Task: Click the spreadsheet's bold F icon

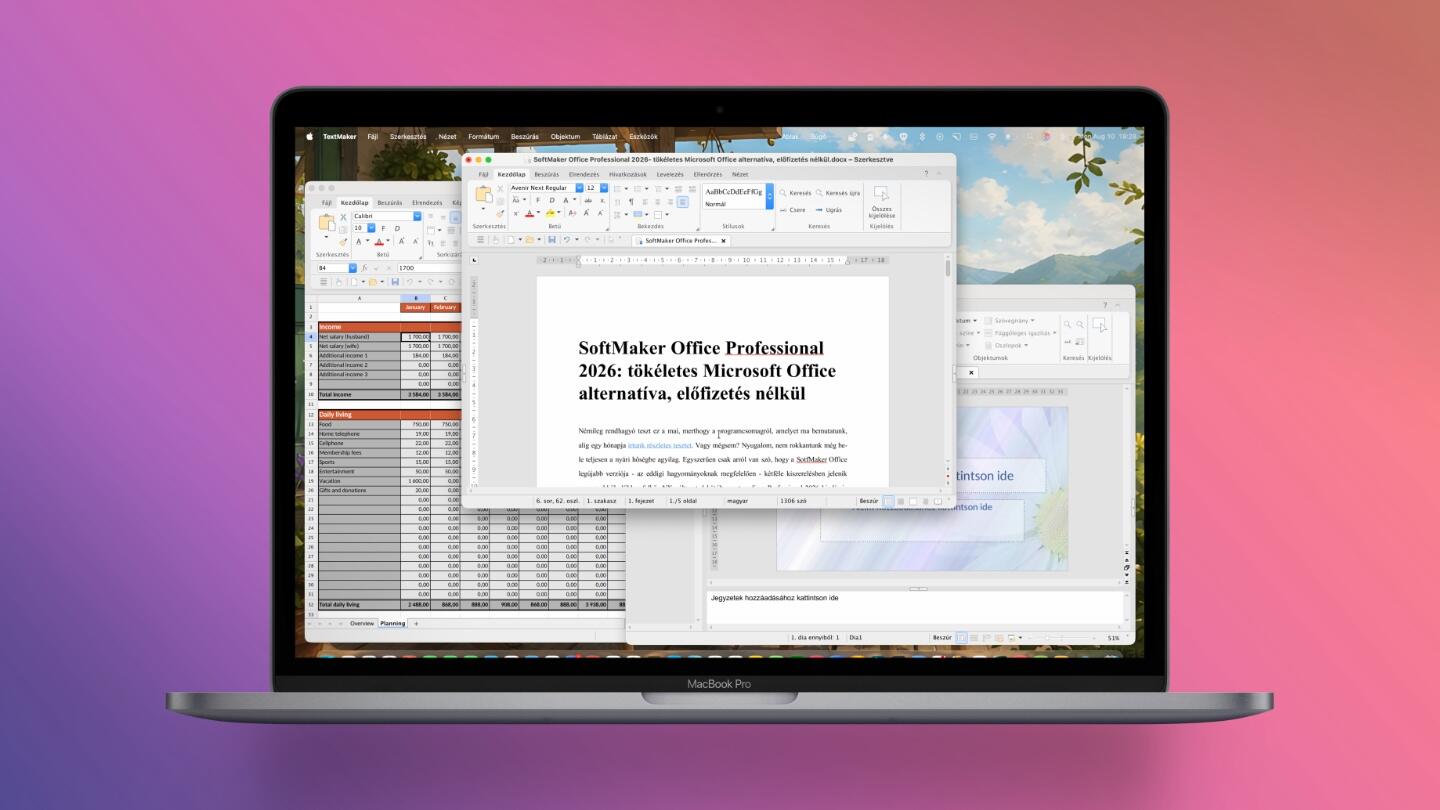Action: [384, 228]
